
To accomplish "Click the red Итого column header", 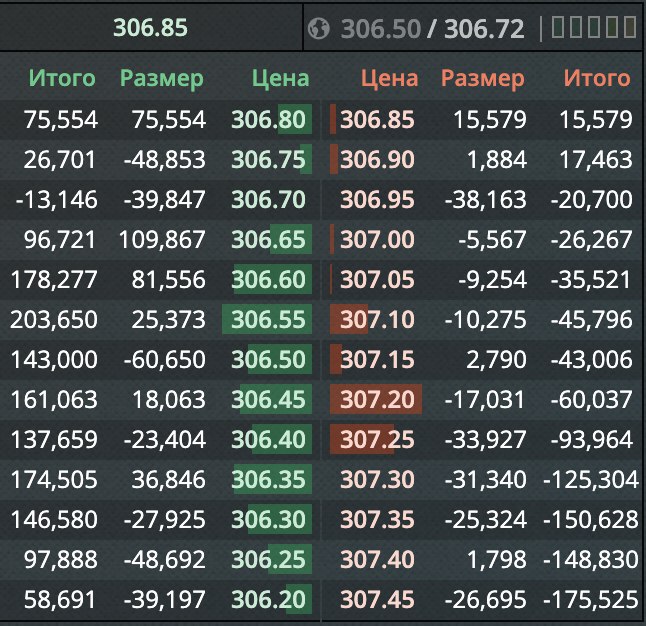I will [x=597, y=78].
